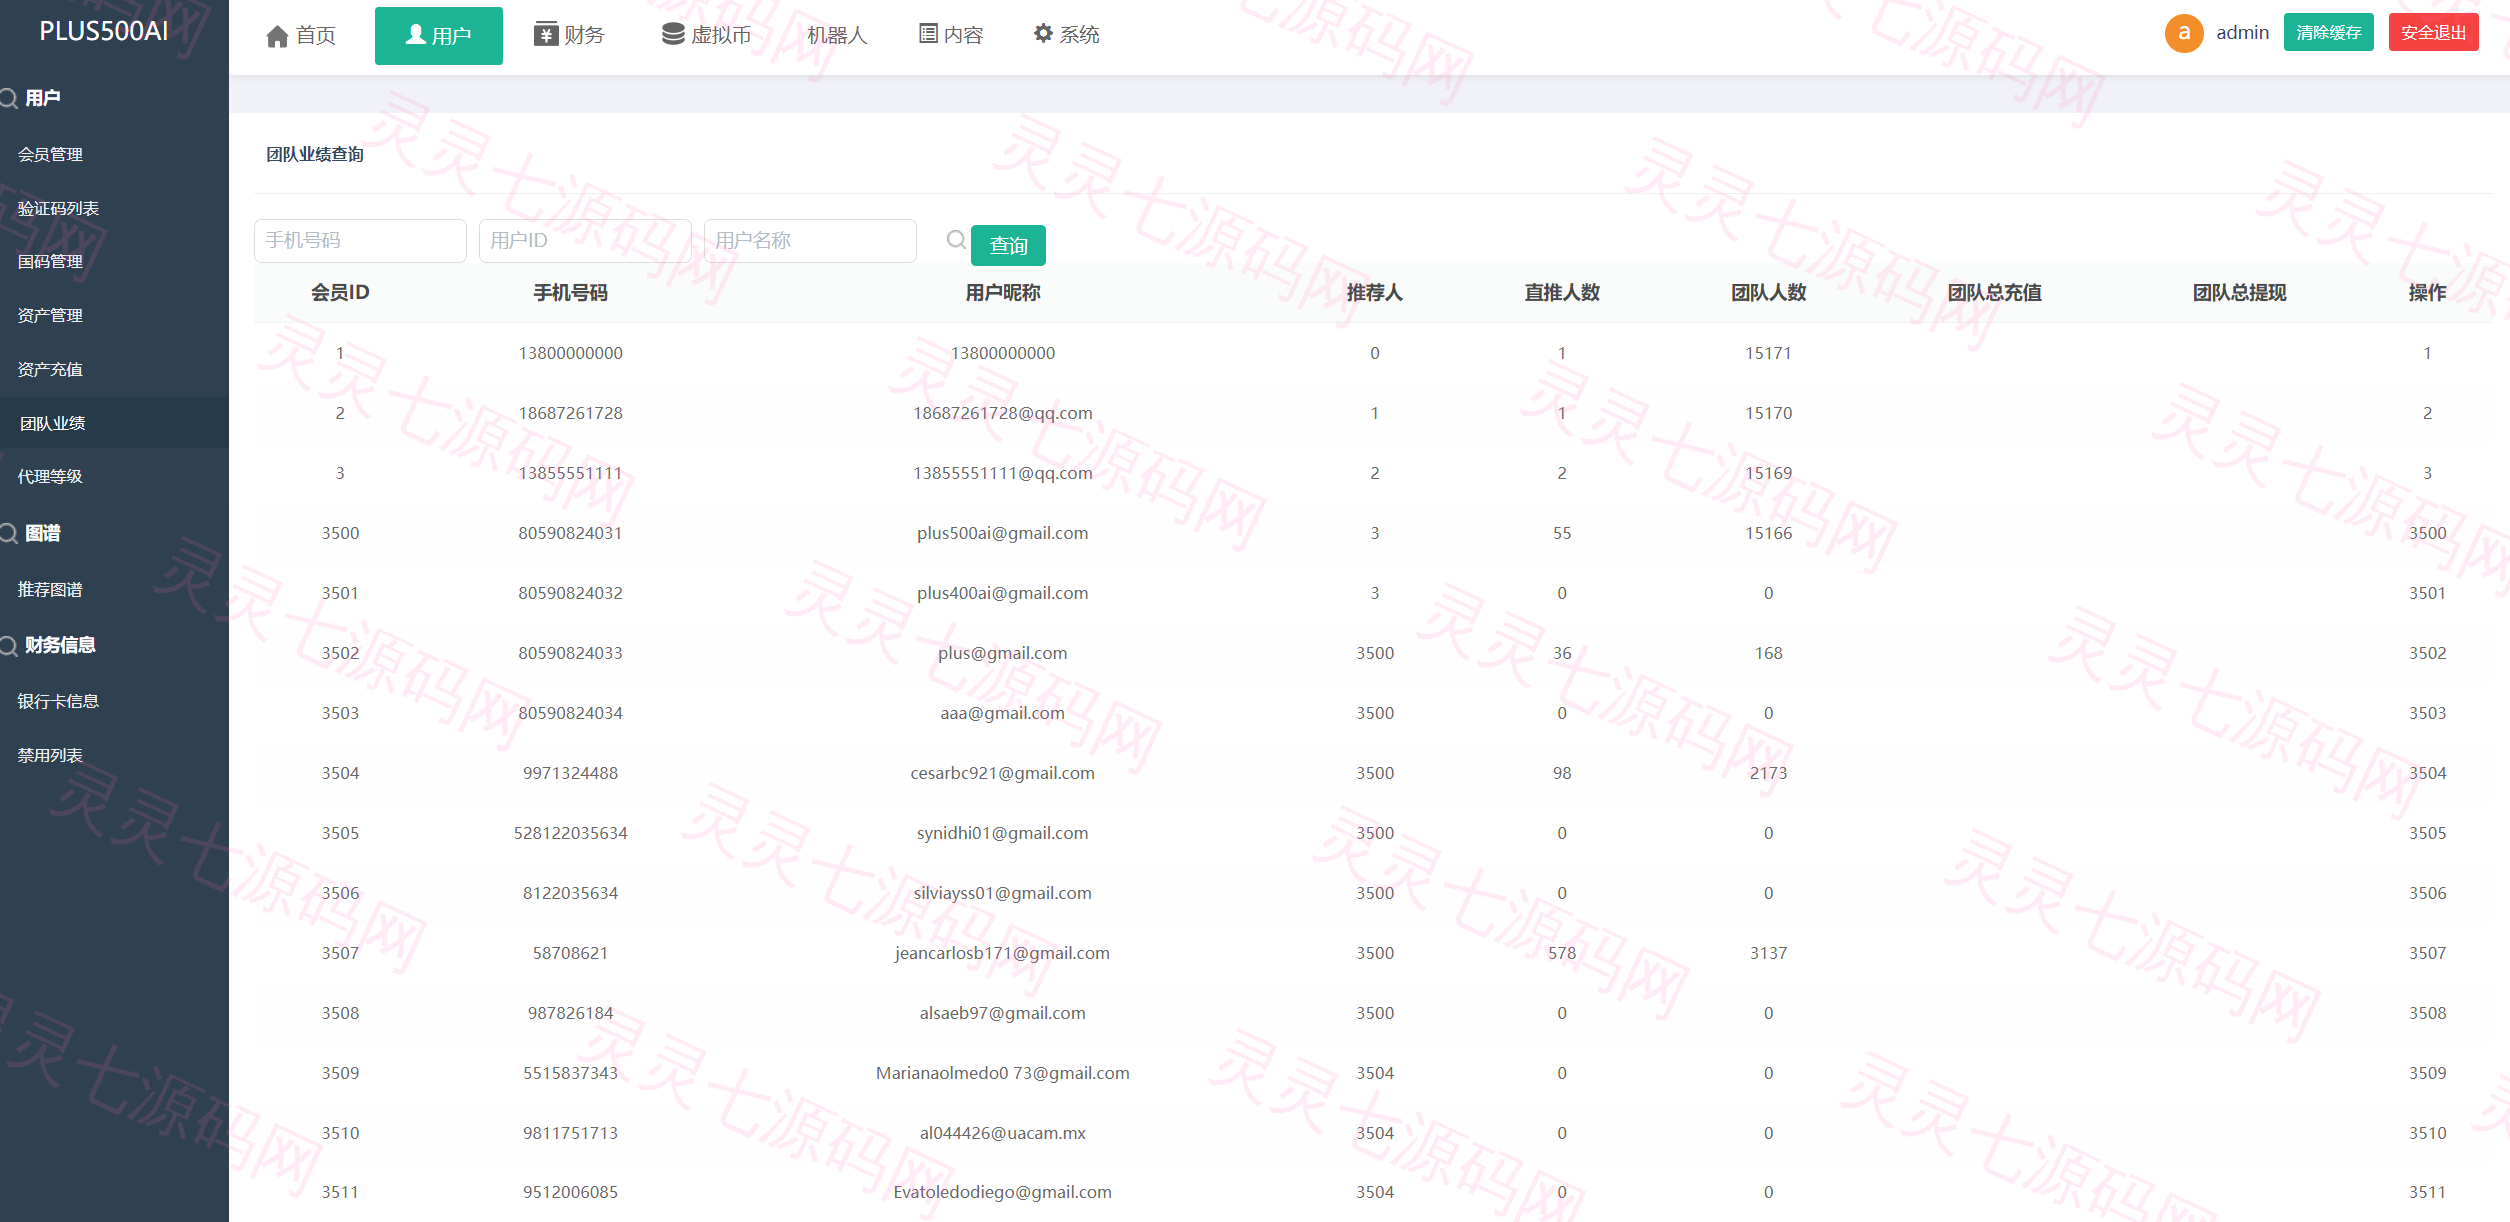Screen dimensions: 2510x1222
Task: Click the 清除缓存 button
Action: [2328, 33]
